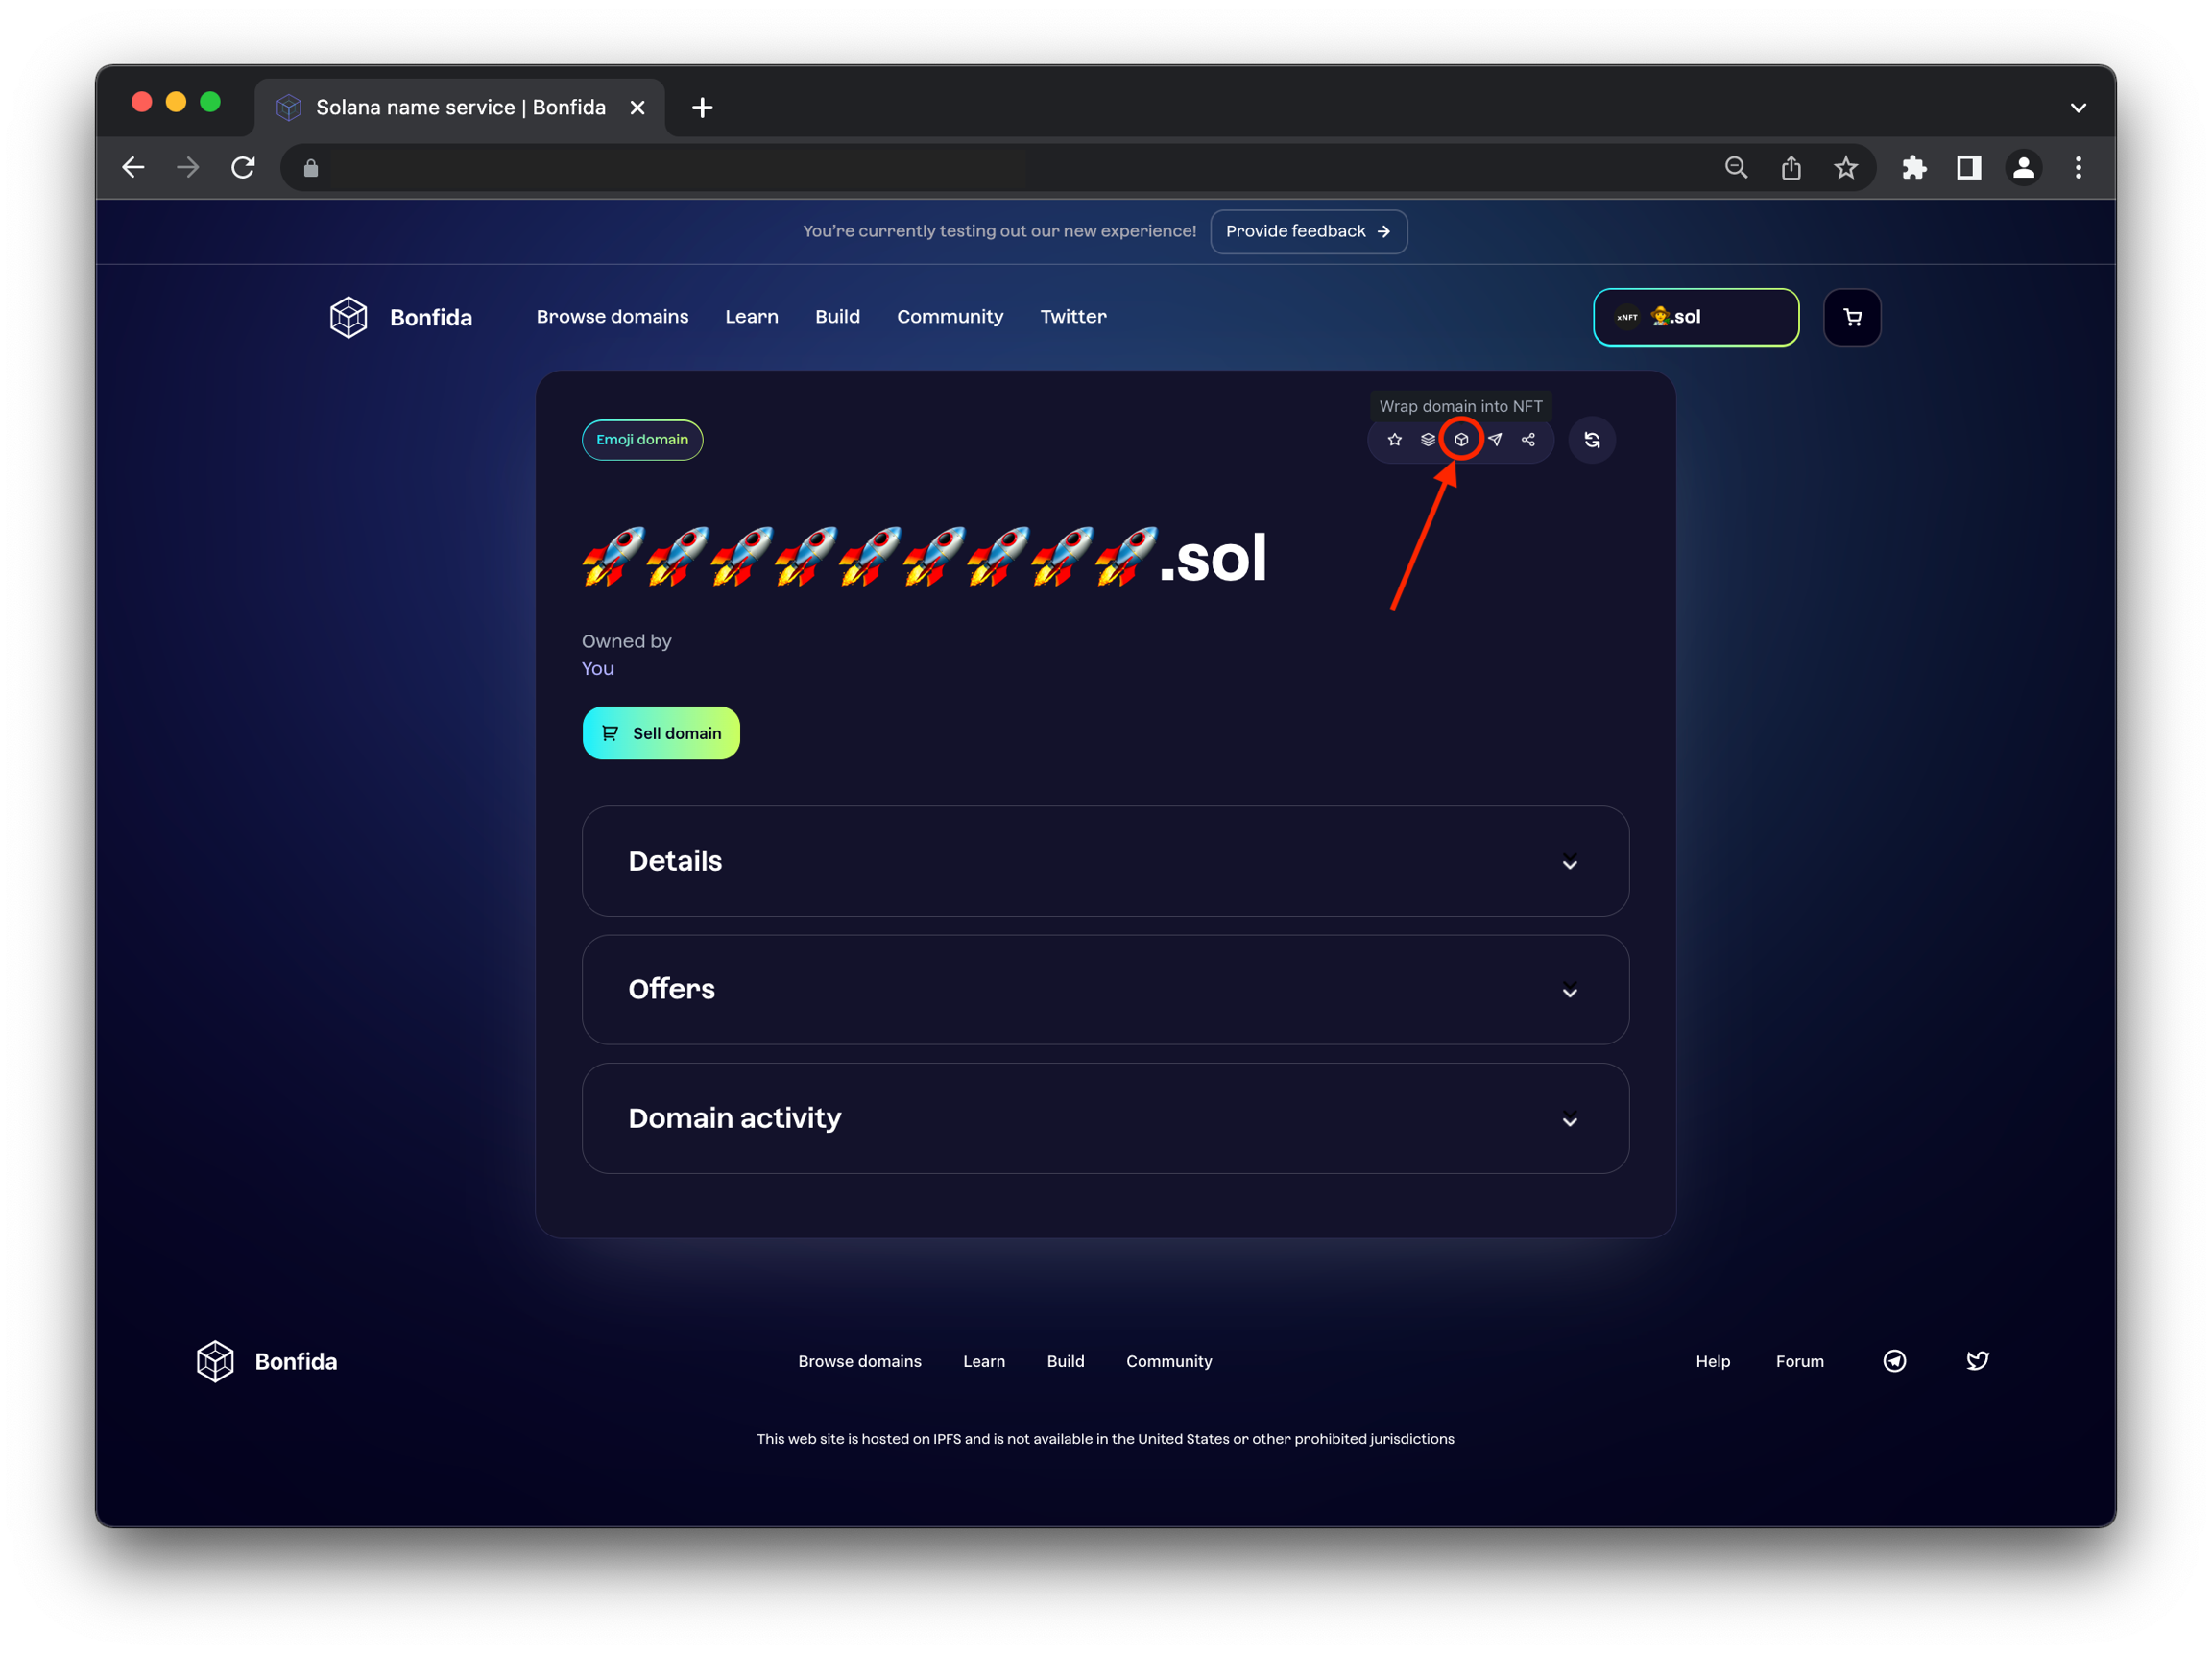Click the star favorite icon on domain card
The height and width of the screenshot is (1654, 2212).
pos(1395,440)
